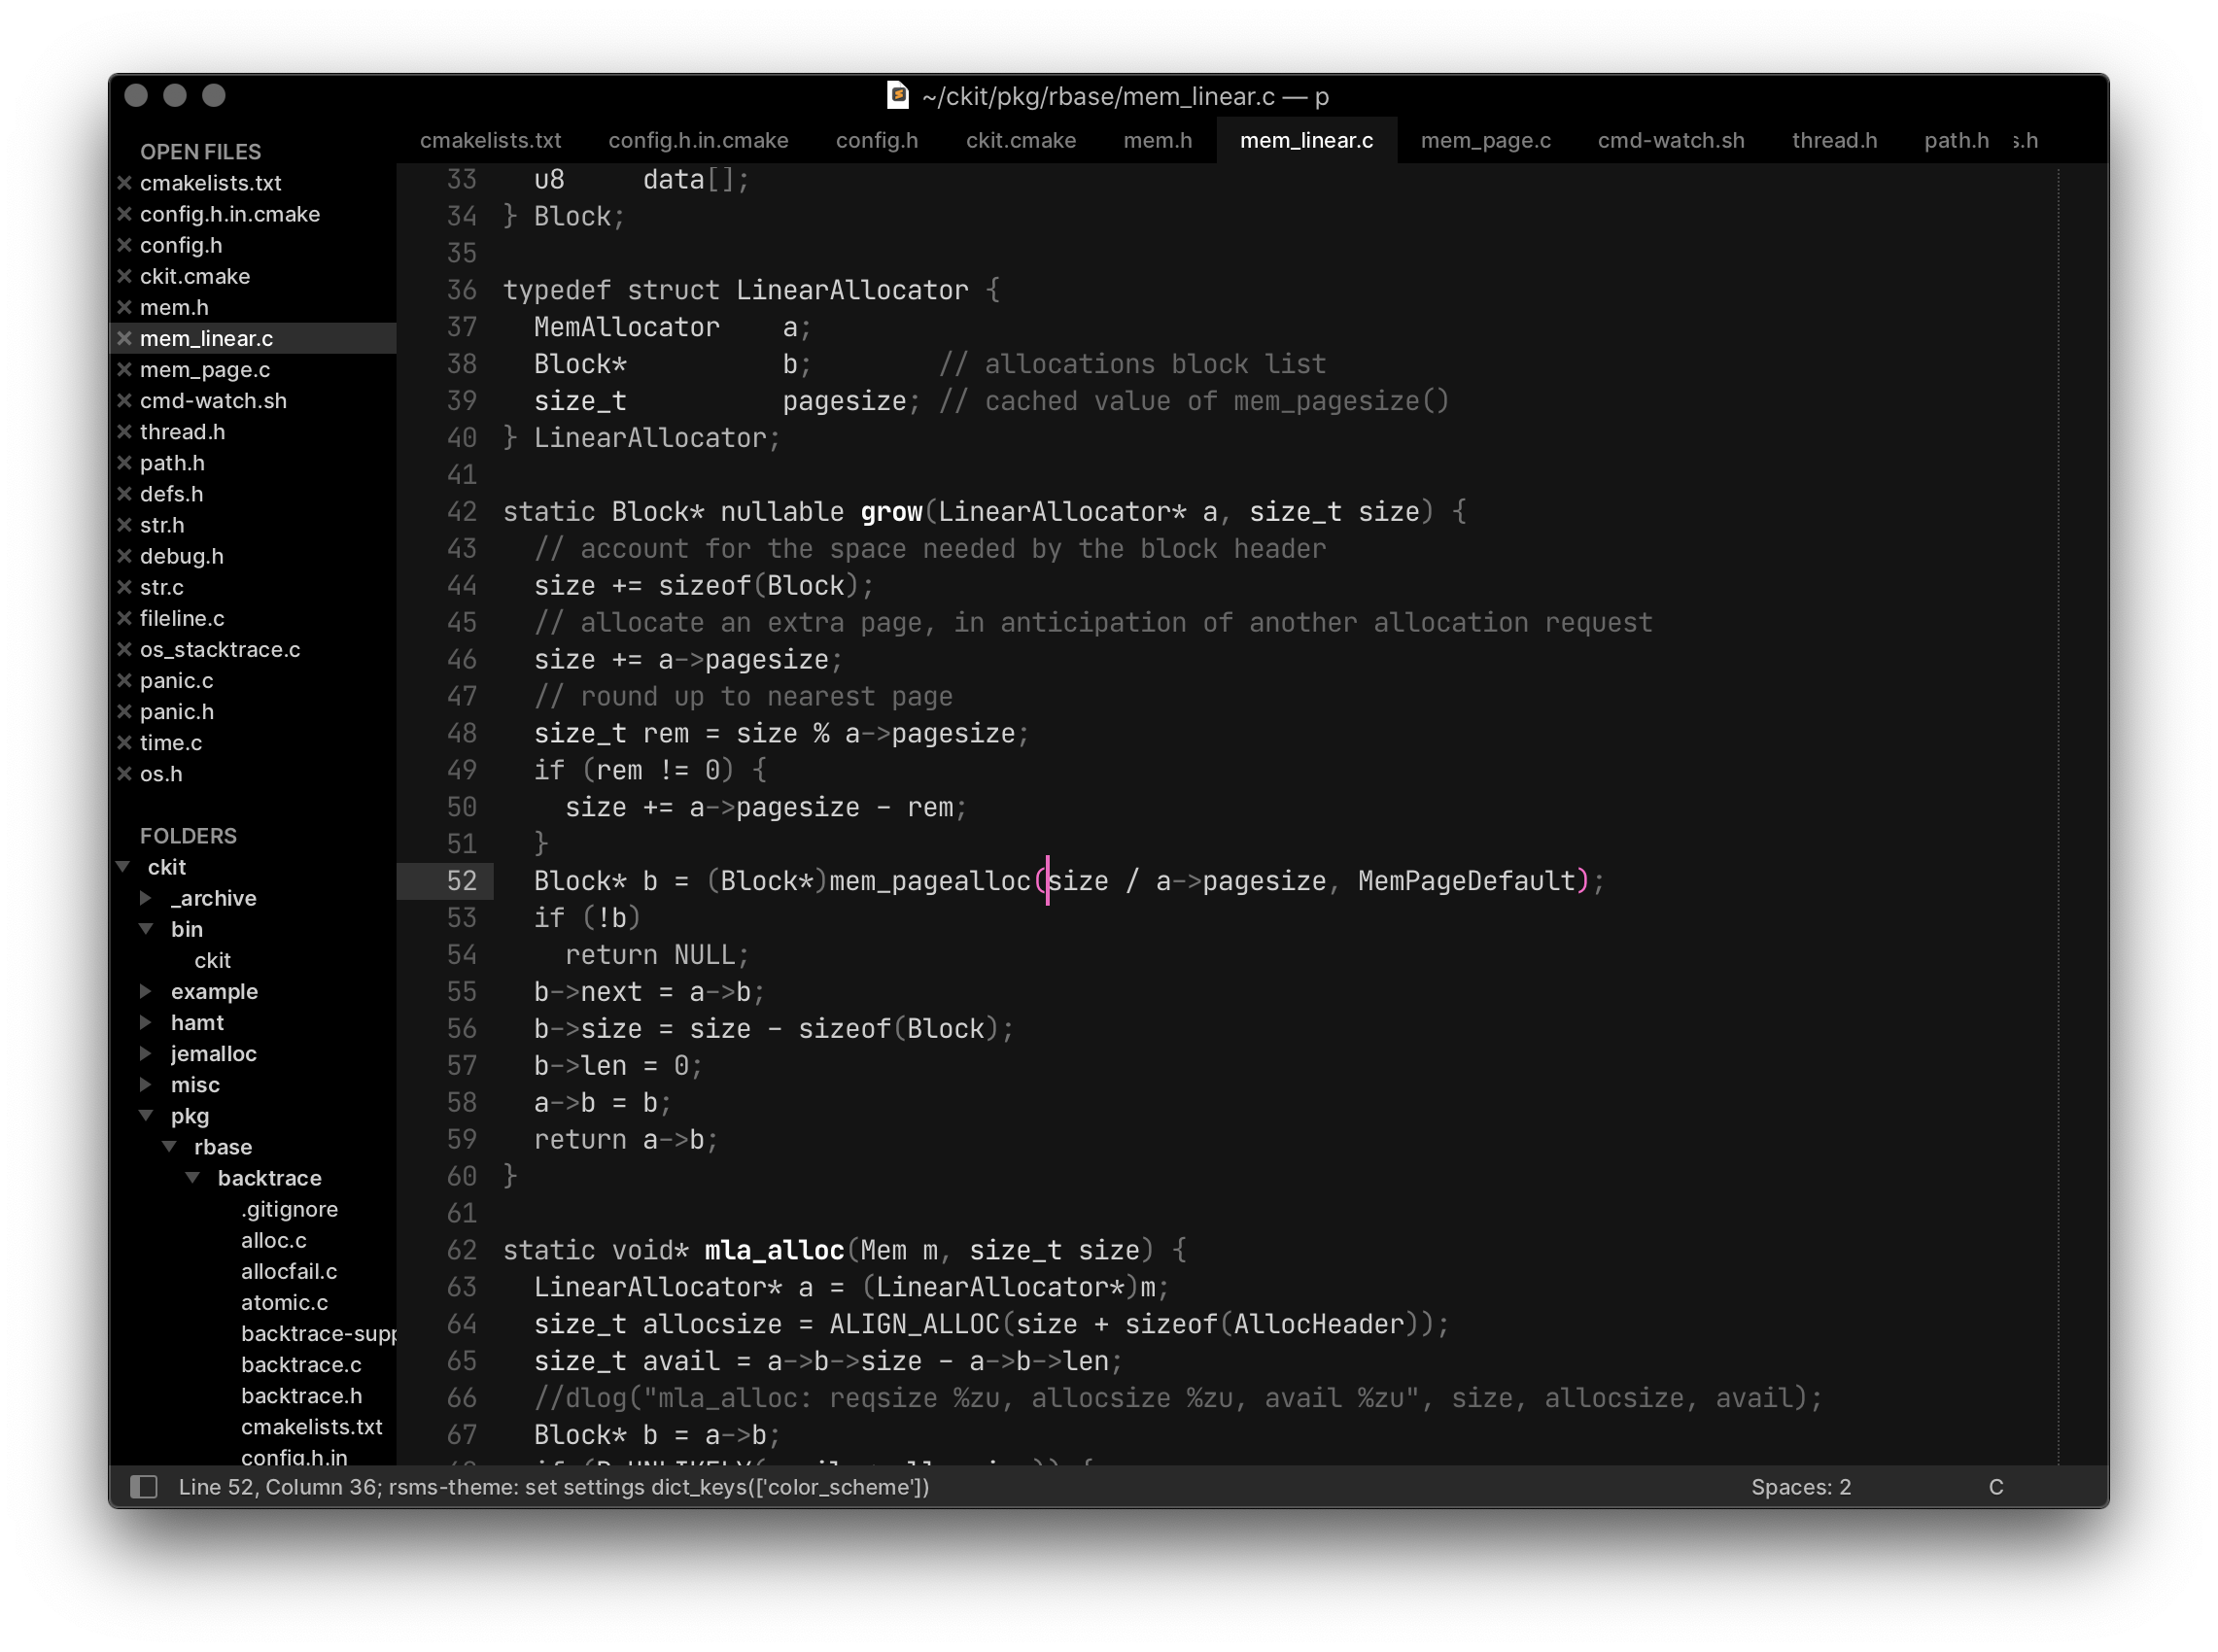Select str.c in open files list
2218x1652 pixels.
(x=162, y=587)
